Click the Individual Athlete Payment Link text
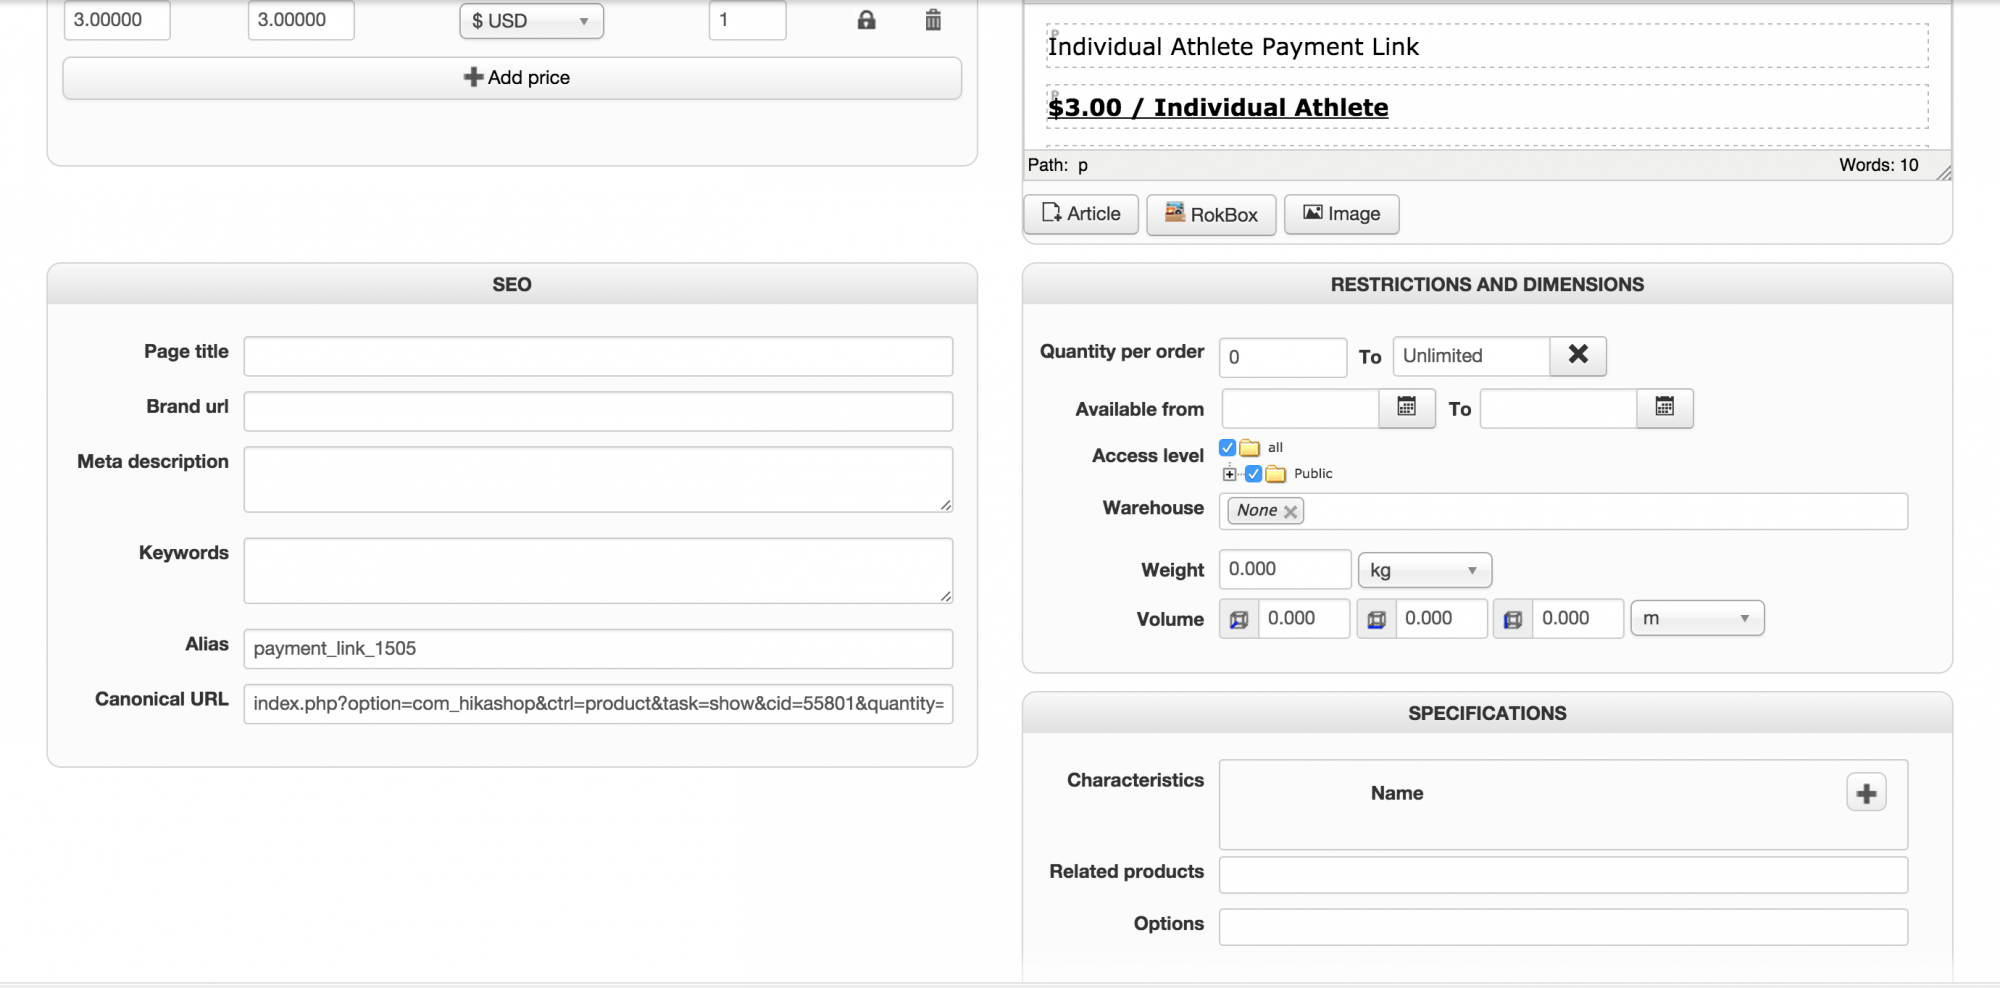This screenshot has height=988, width=2000. [x=1233, y=47]
